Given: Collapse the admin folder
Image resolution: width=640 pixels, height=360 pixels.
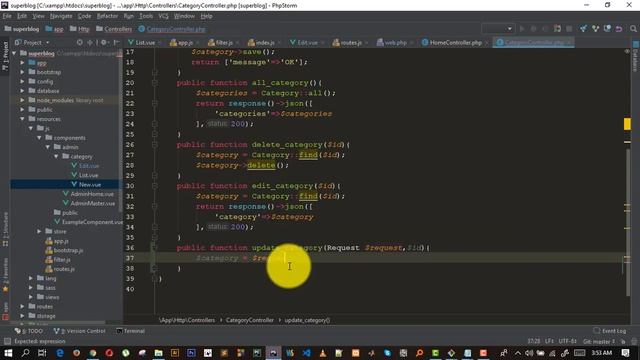Looking at the screenshot, I should pyautogui.click(x=48, y=147).
